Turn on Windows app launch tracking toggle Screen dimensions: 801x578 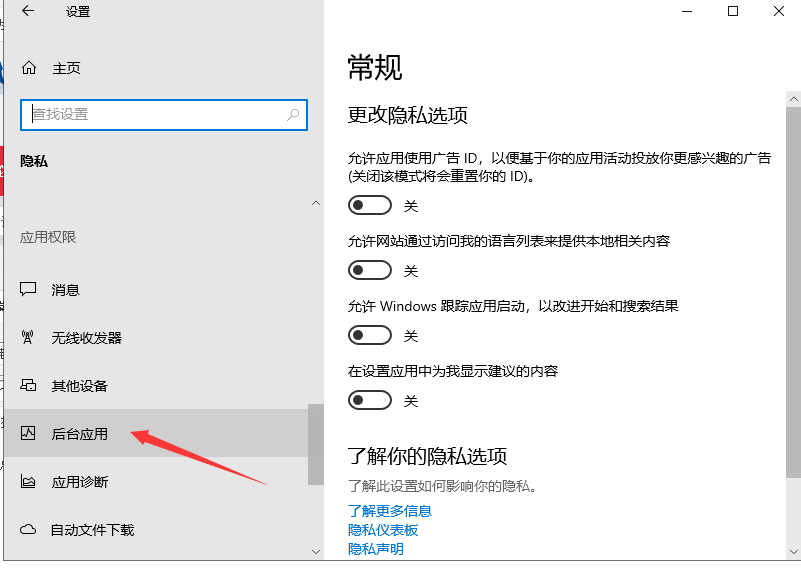tap(370, 335)
